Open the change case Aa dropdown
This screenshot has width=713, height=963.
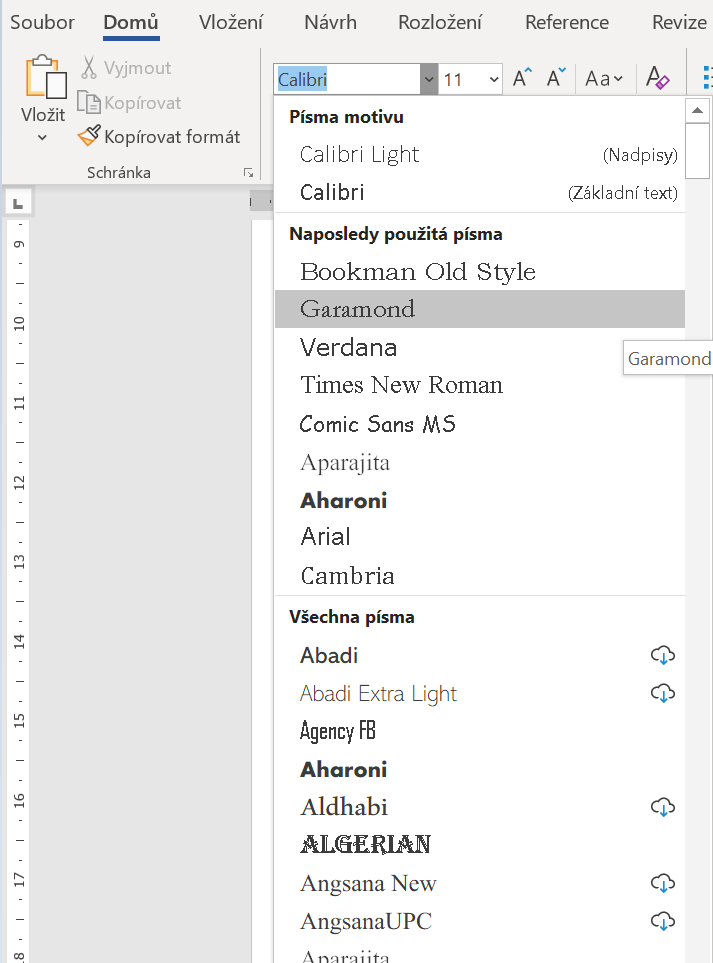pyautogui.click(x=604, y=79)
